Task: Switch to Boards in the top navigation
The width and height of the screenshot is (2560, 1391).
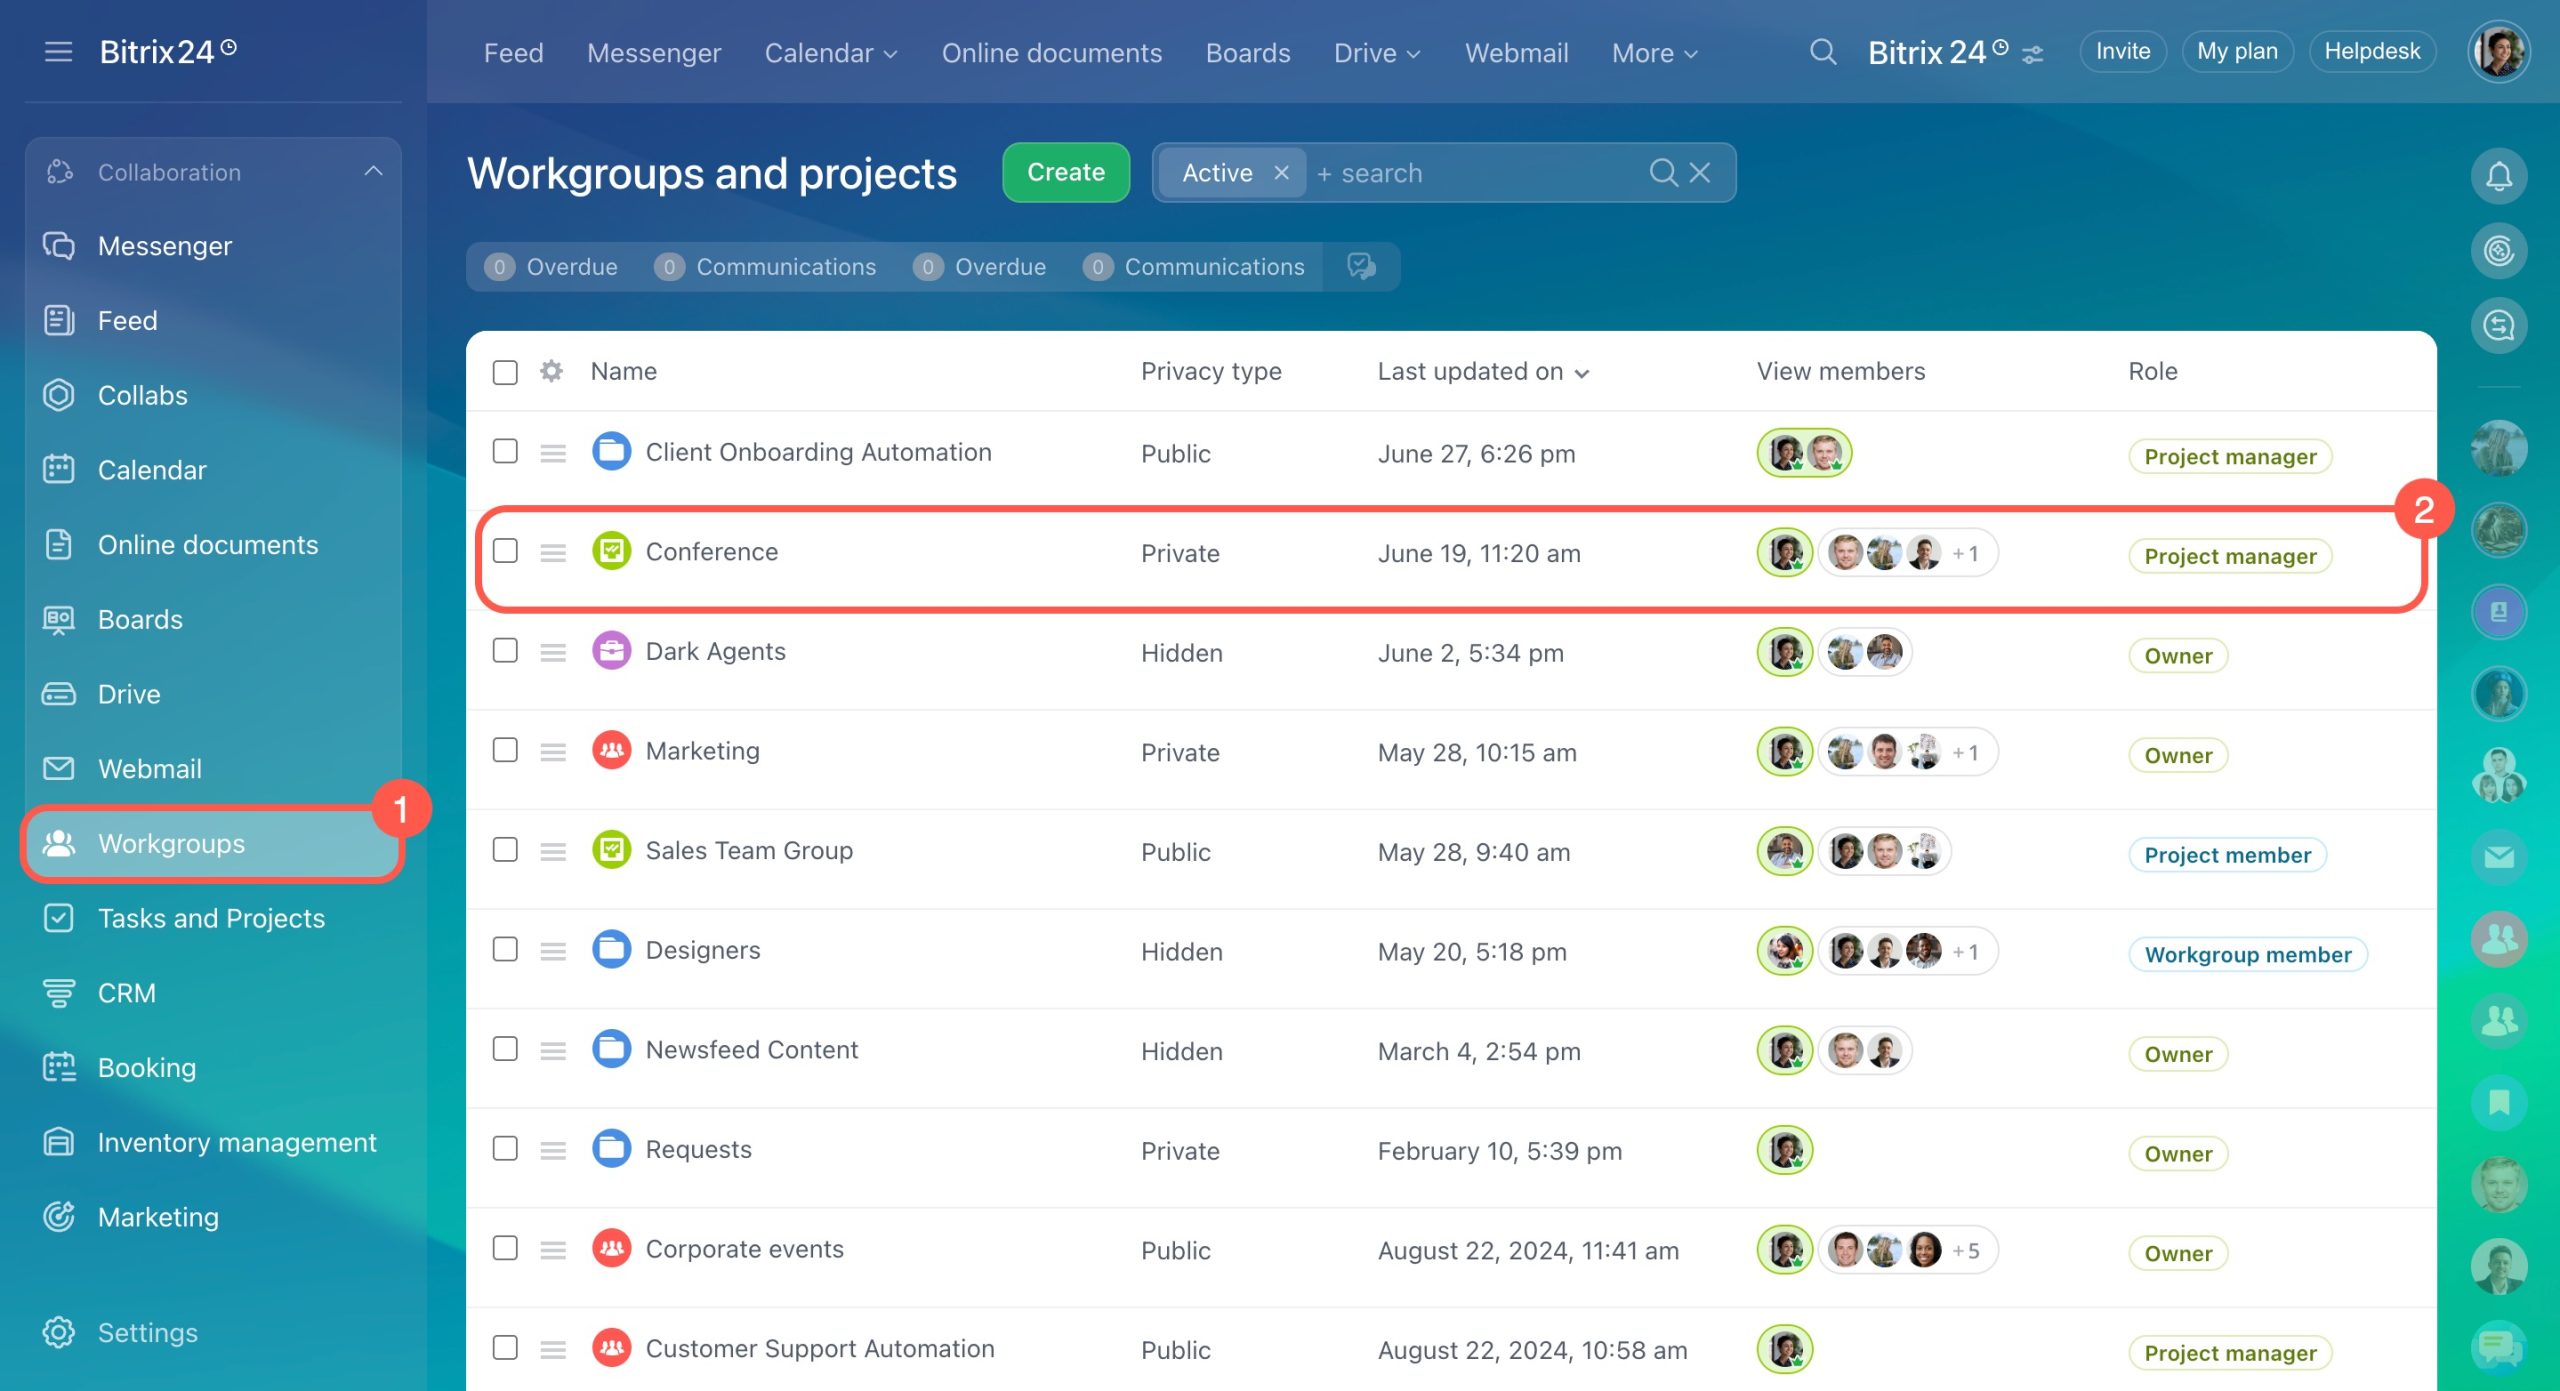Action: click(x=1247, y=53)
